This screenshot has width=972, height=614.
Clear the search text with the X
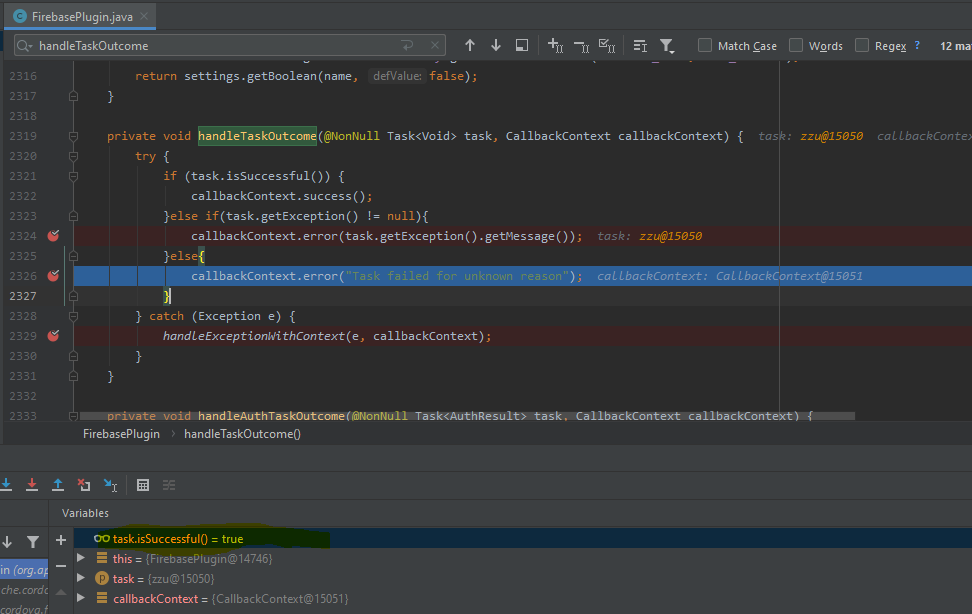pyautogui.click(x=435, y=45)
